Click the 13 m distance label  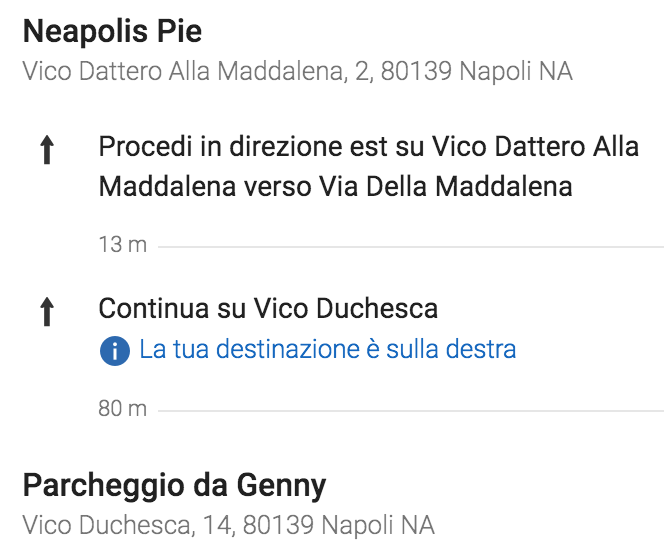tap(123, 245)
